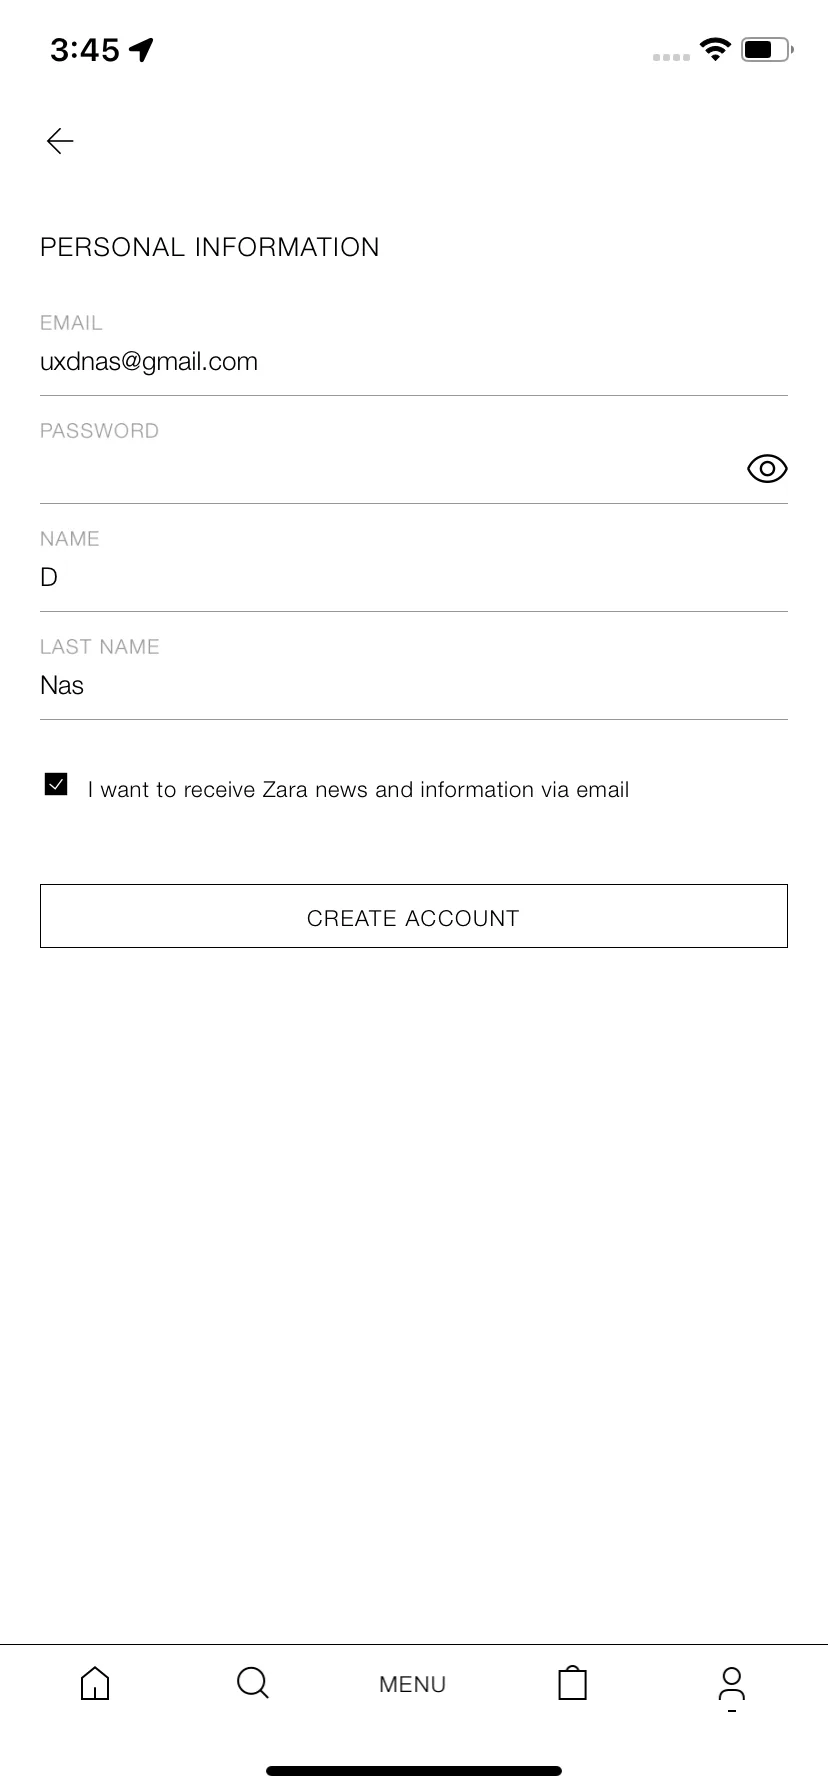This screenshot has height=1792, width=828.
Task: Tap the Wi-Fi status icon
Action: (715, 49)
